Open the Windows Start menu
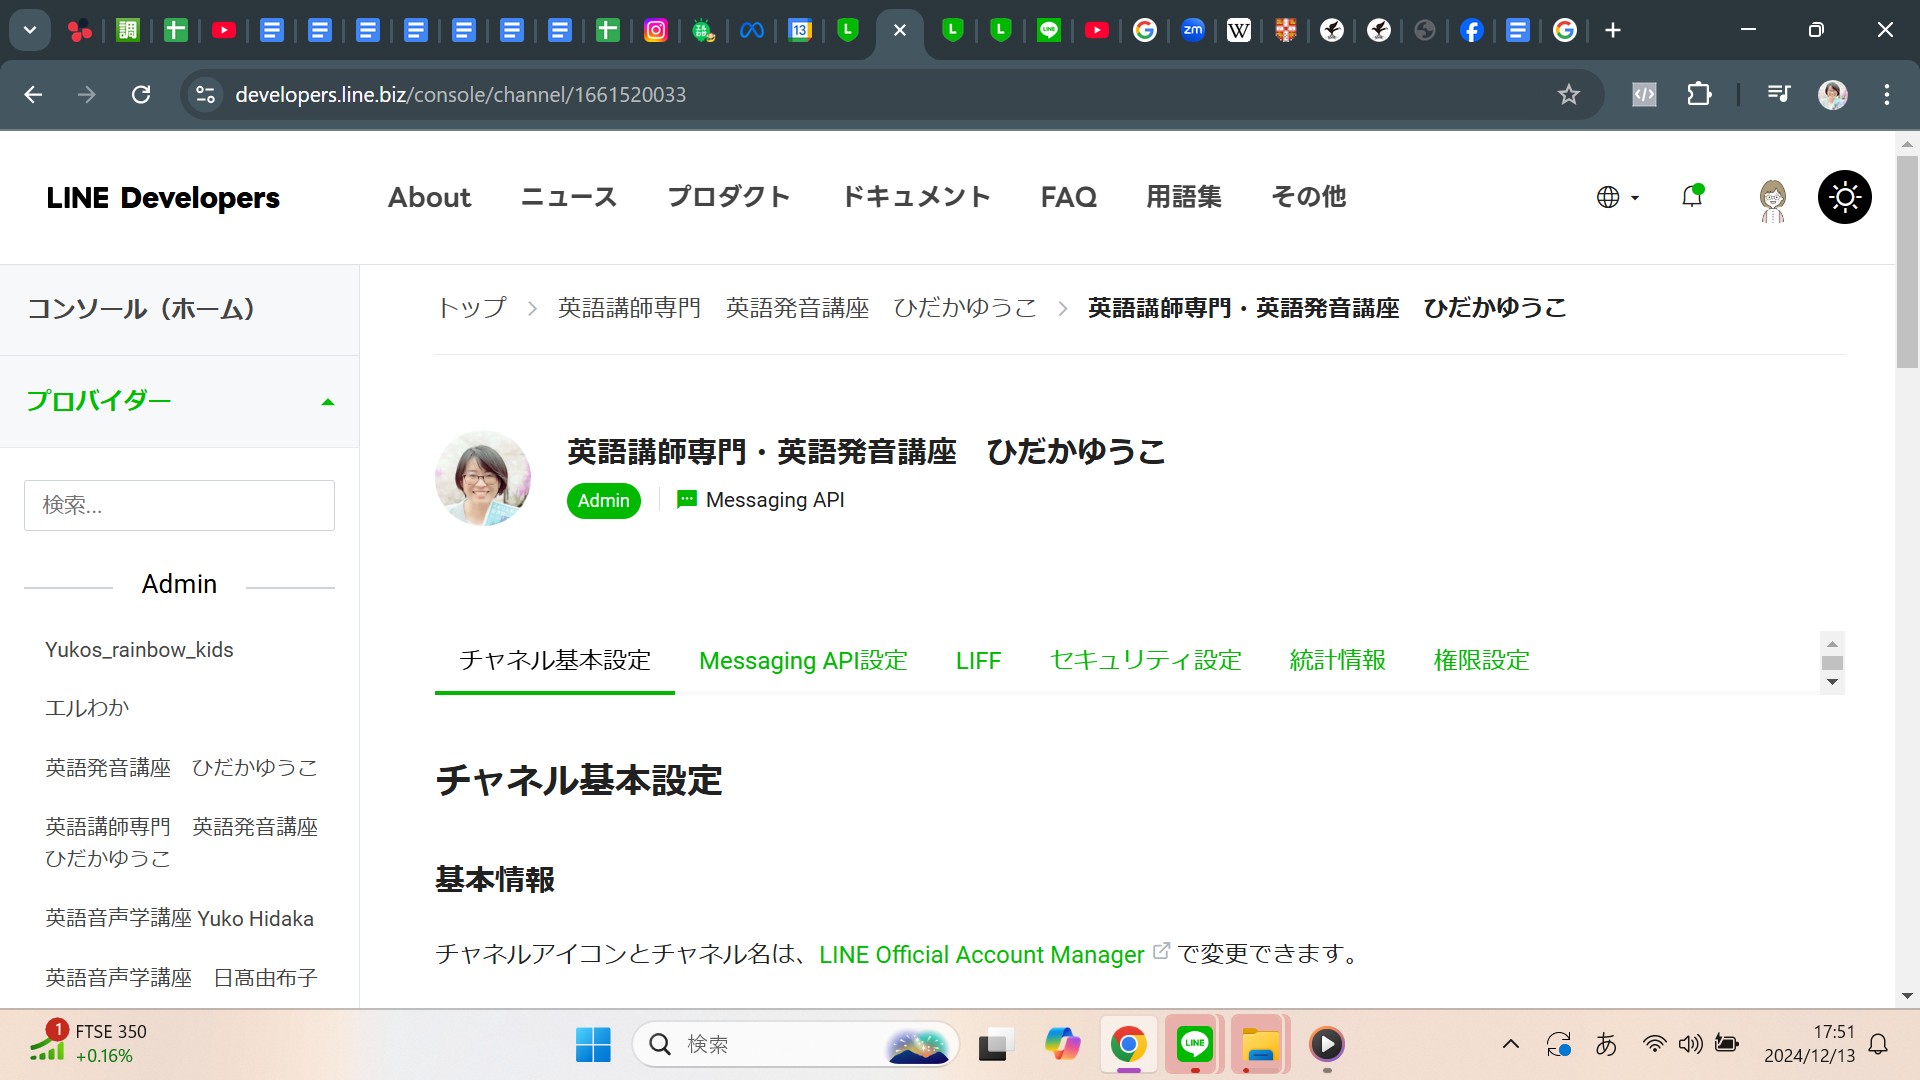Viewport: 1920px width, 1080px height. tap(593, 1045)
